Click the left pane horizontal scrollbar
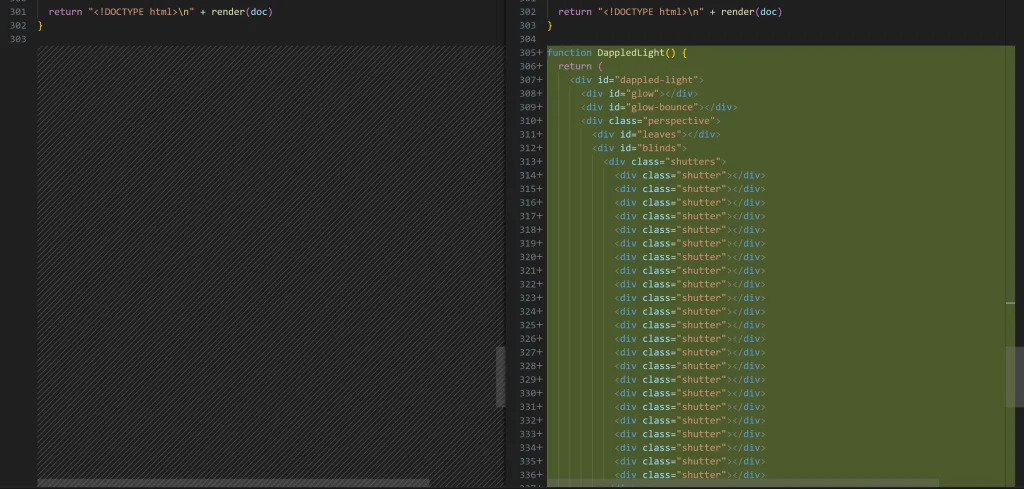This screenshot has height=489, width=1024. 233,483
